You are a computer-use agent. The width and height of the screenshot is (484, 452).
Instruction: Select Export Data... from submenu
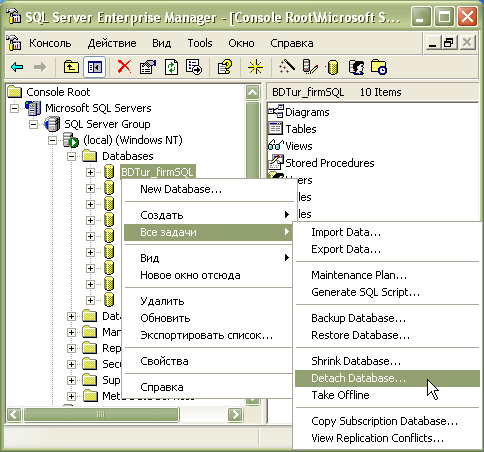pos(387,249)
